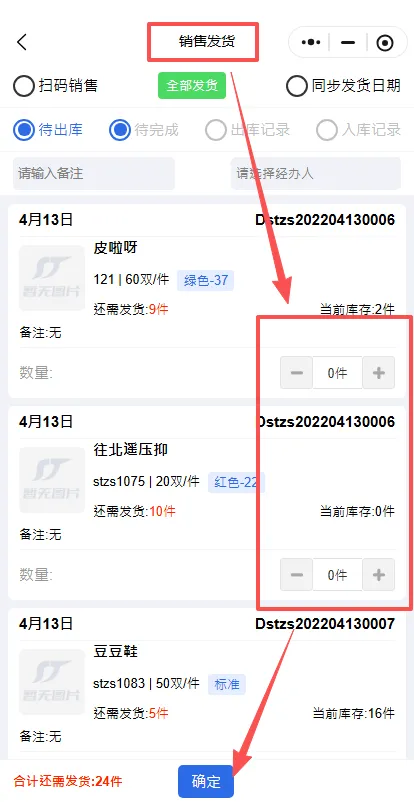Open the 请选择经办人 selector
Image resolution: width=414 pixels, height=802 pixels.
[x=316, y=174]
